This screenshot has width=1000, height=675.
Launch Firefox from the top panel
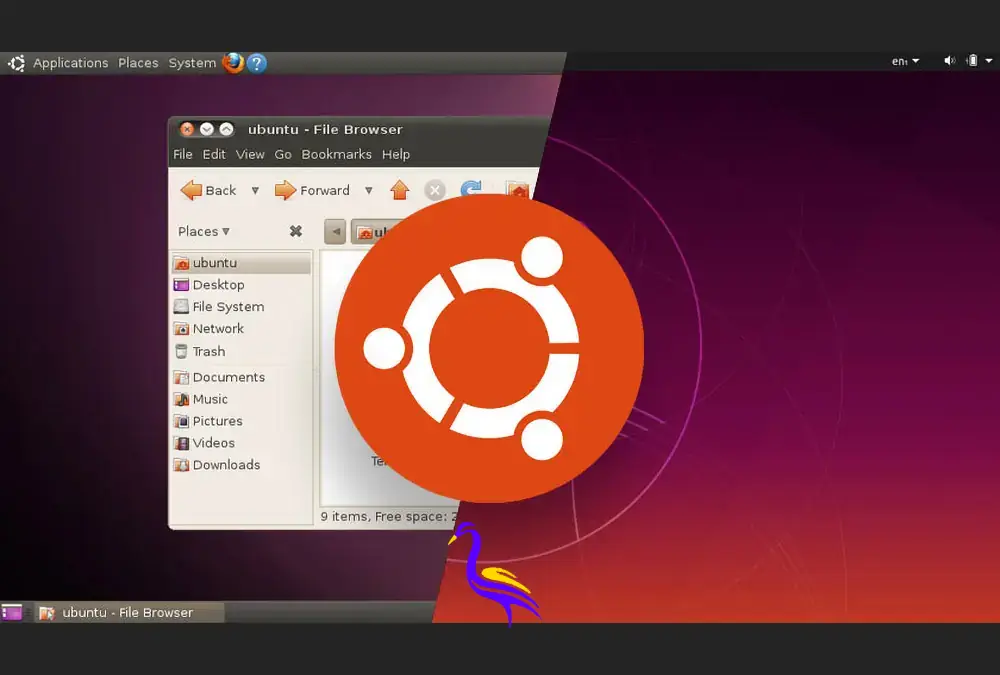233,63
